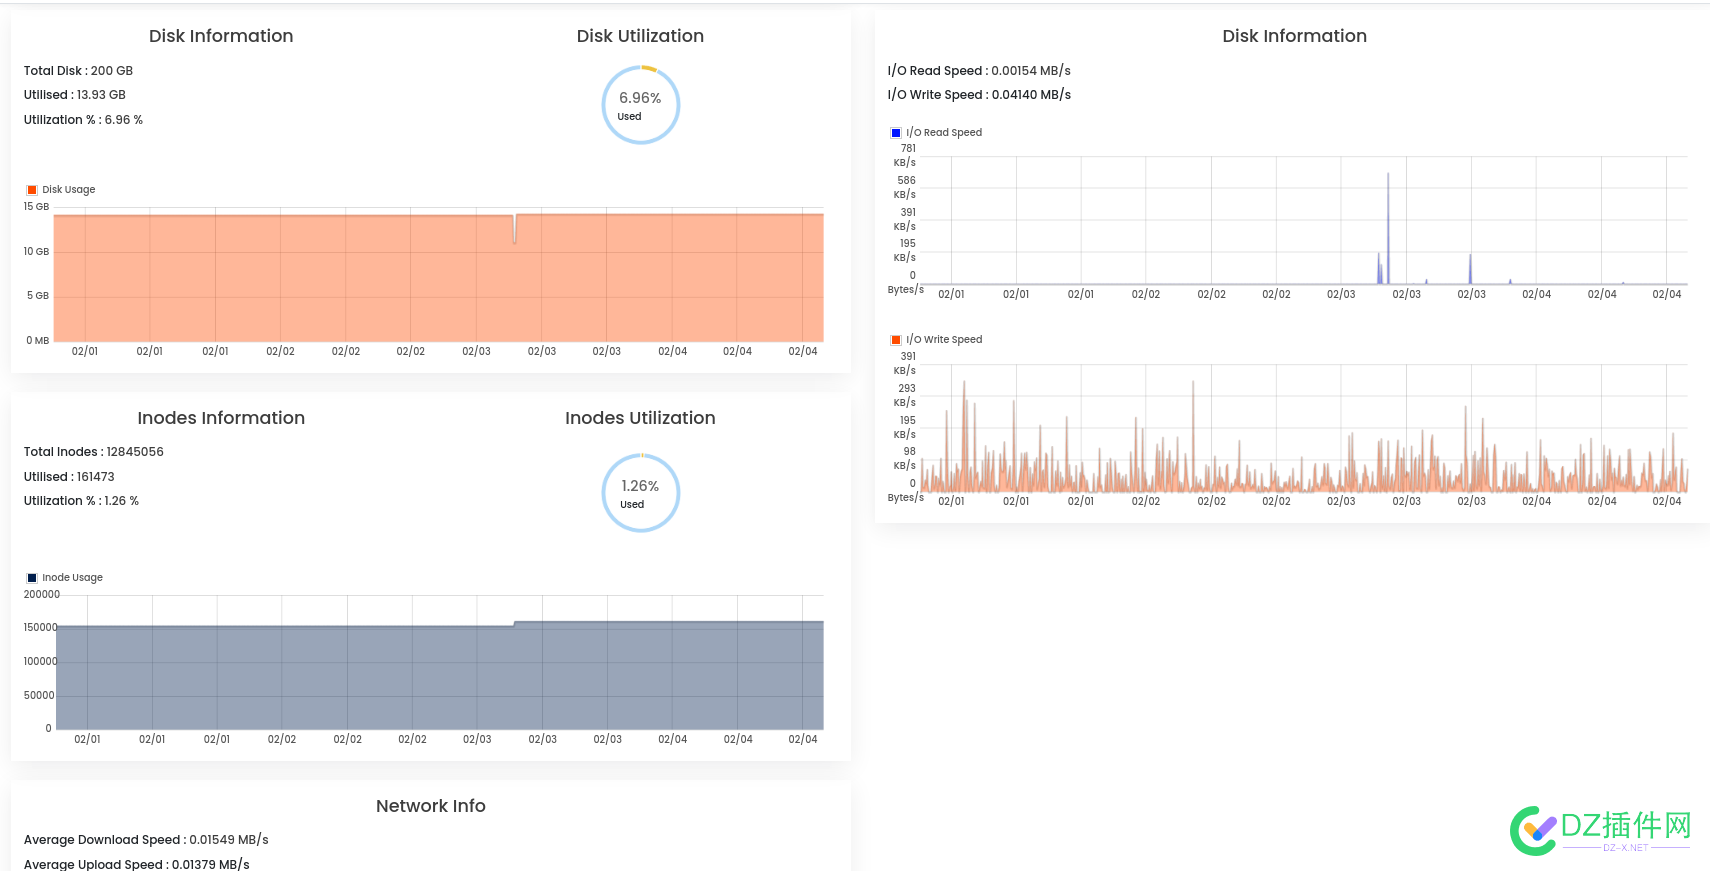Click the tallest I/O read speed spike
This screenshot has width=1710, height=871.
pos(1388,228)
